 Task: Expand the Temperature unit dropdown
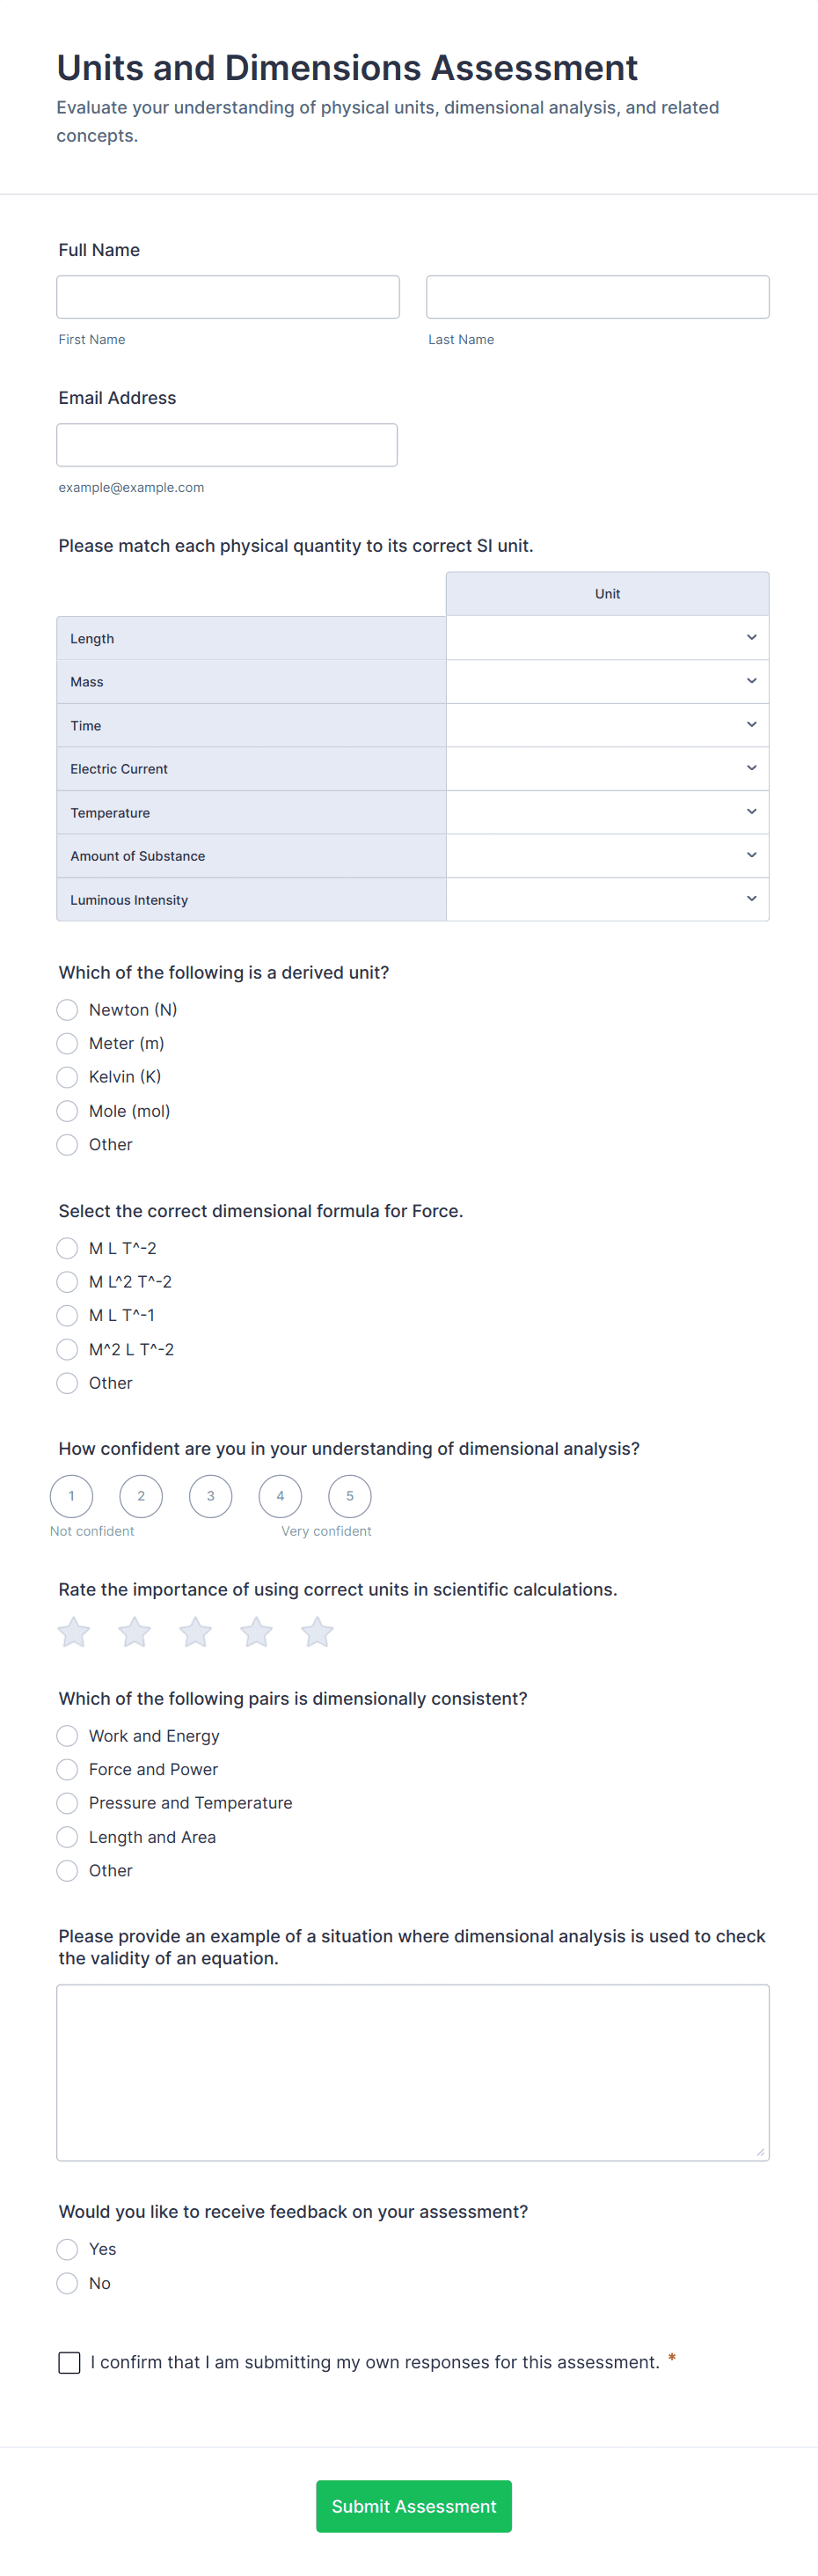click(607, 812)
